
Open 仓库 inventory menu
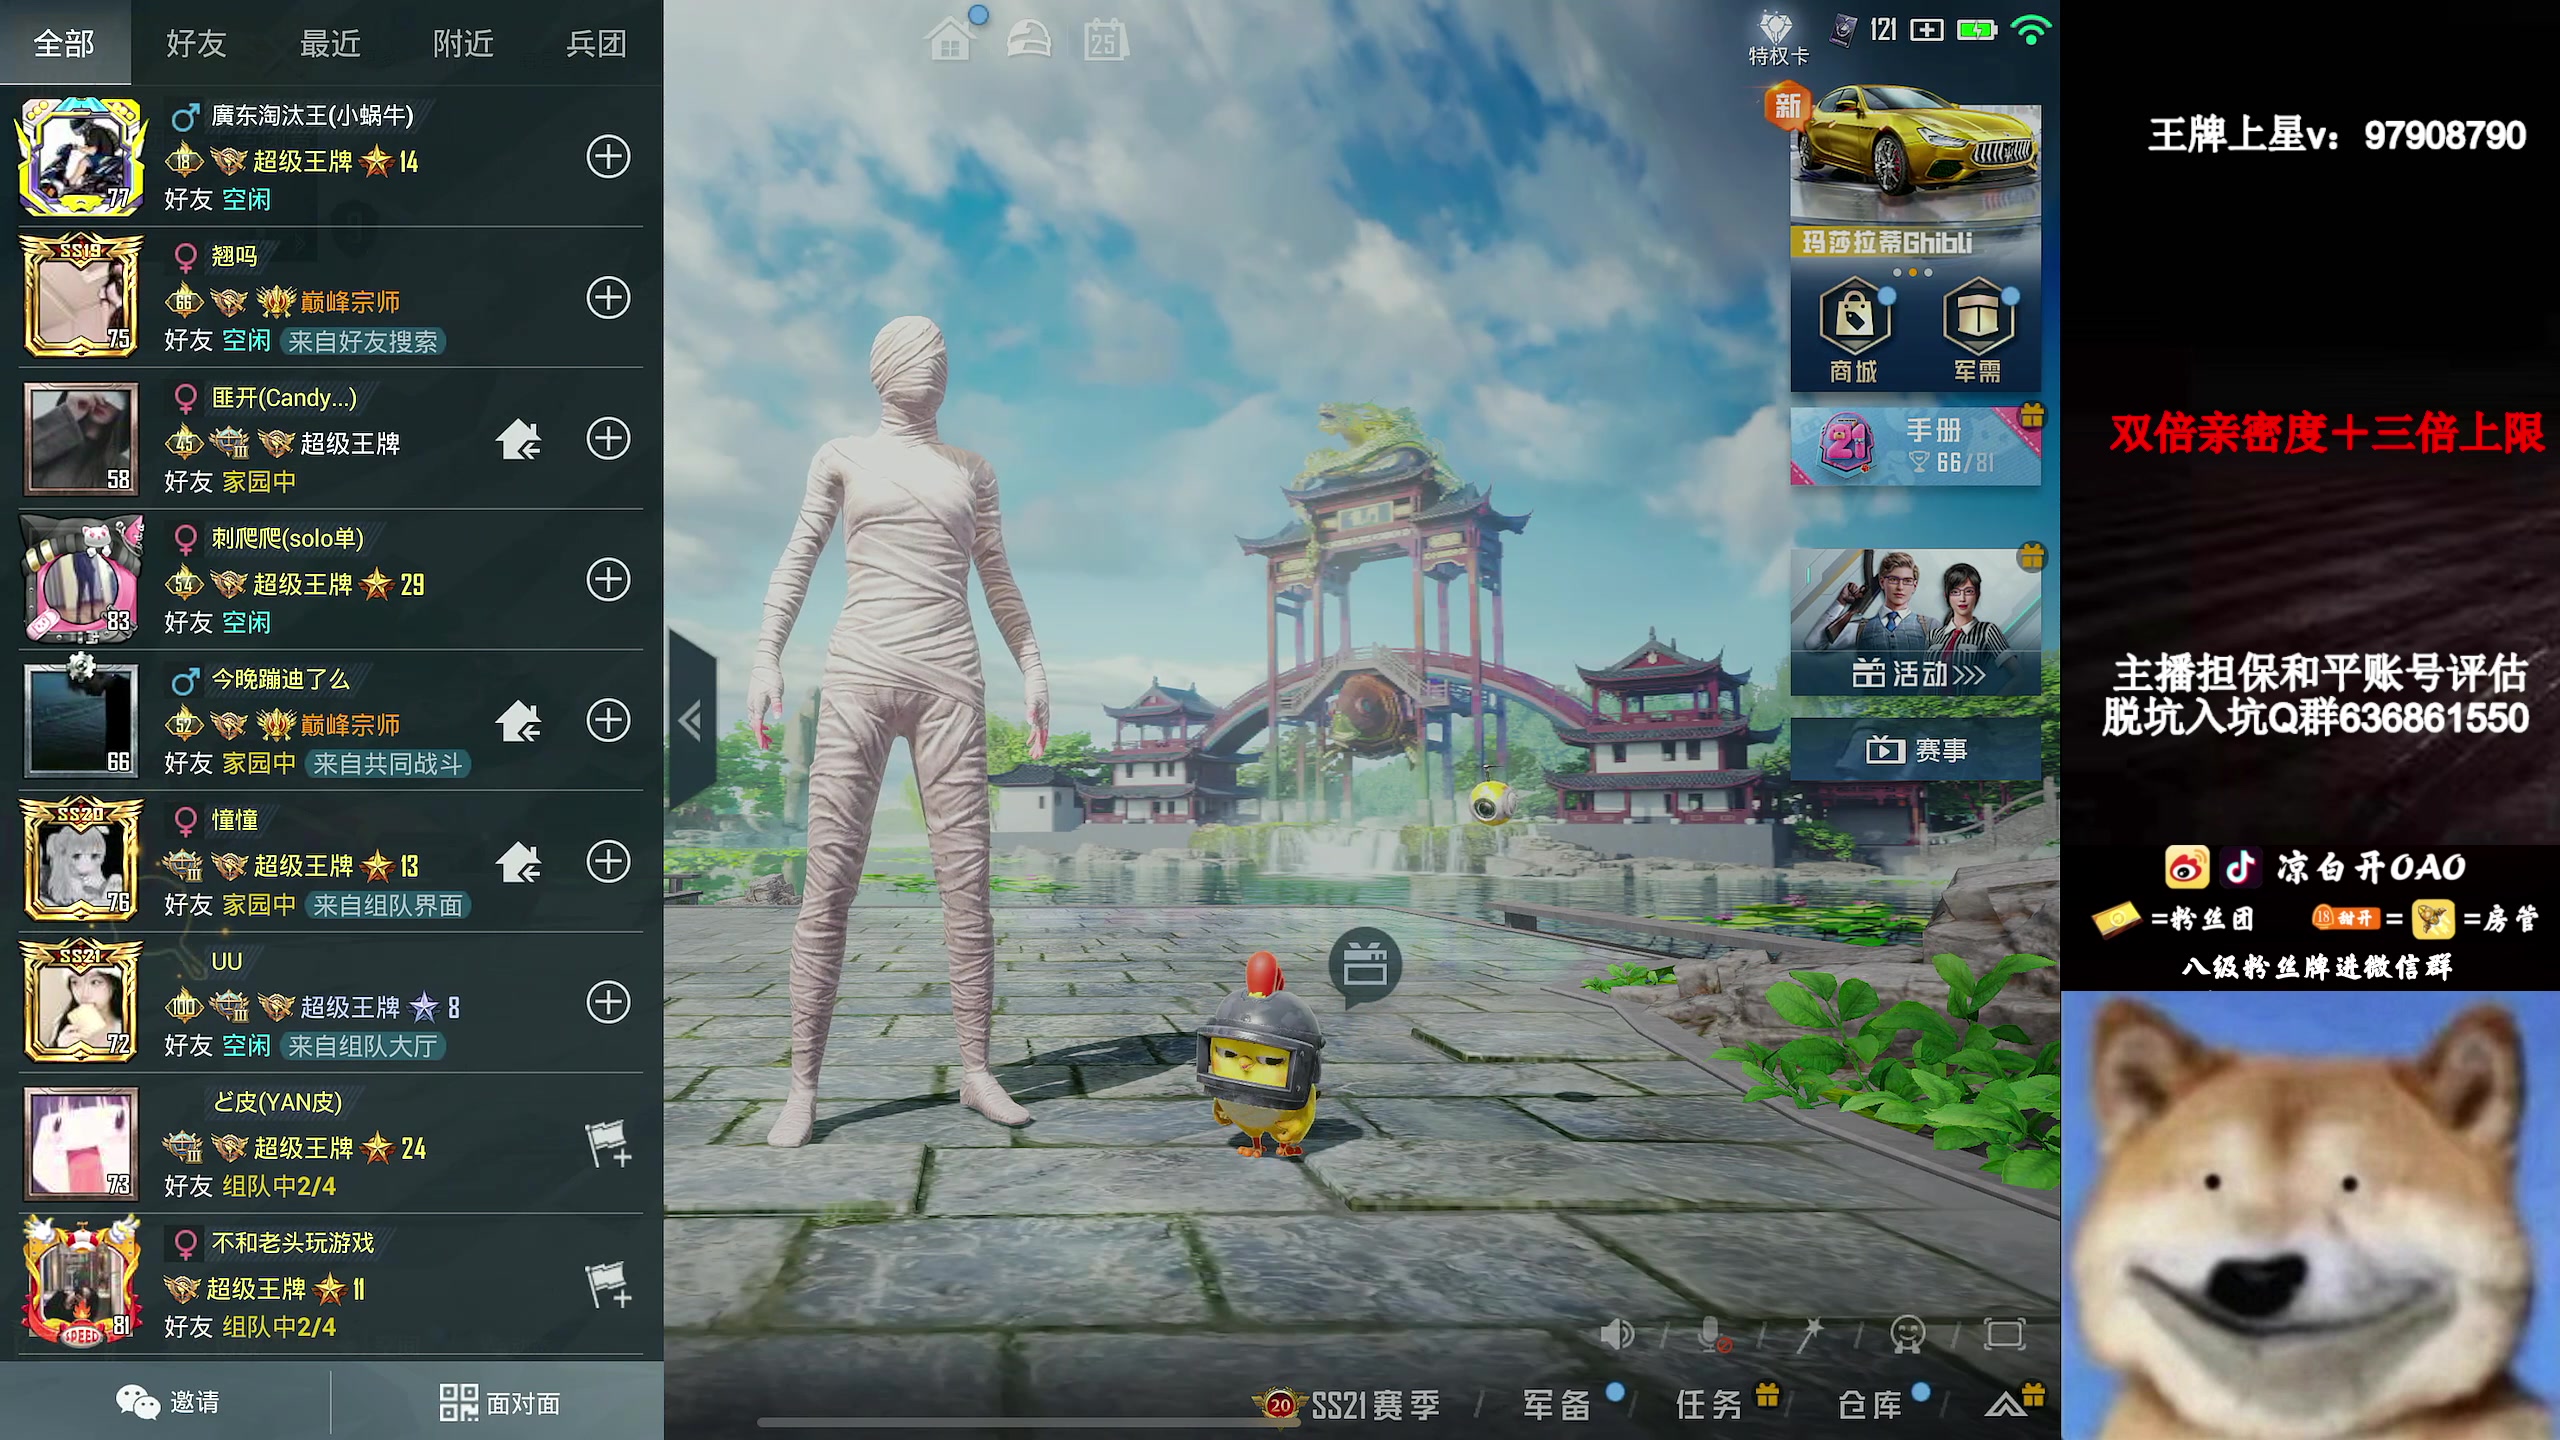[1870, 1404]
